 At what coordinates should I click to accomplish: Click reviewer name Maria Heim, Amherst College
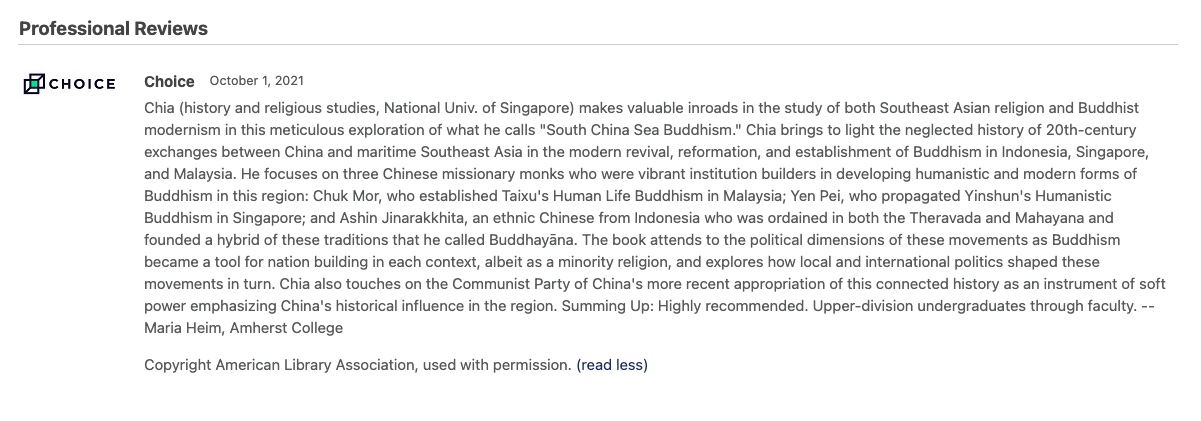click(x=243, y=328)
